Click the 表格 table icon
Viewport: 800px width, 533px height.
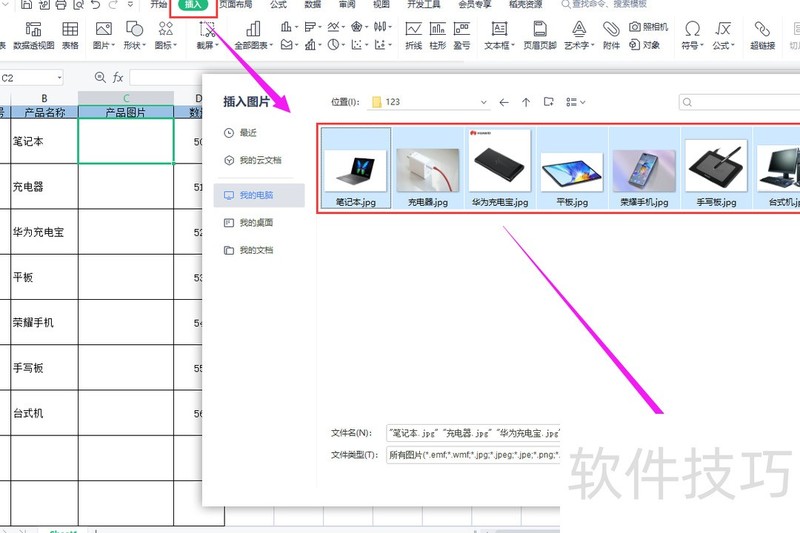[x=70, y=35]
